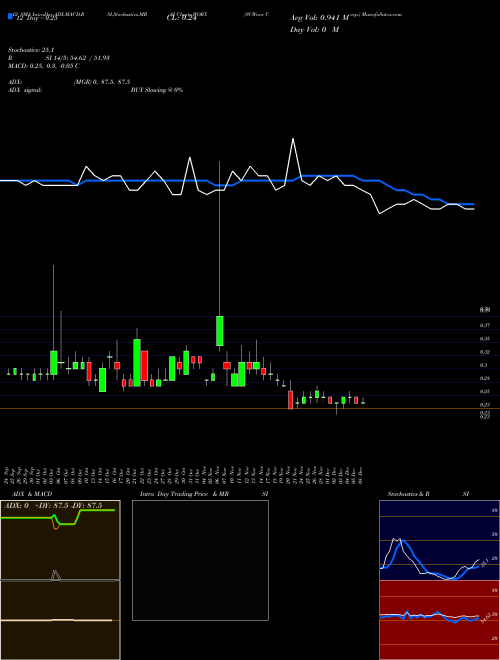Click the tallest green candlestick body
This screenshot has width=500, height=660.
pyautogui.click(x=137, y=363)
